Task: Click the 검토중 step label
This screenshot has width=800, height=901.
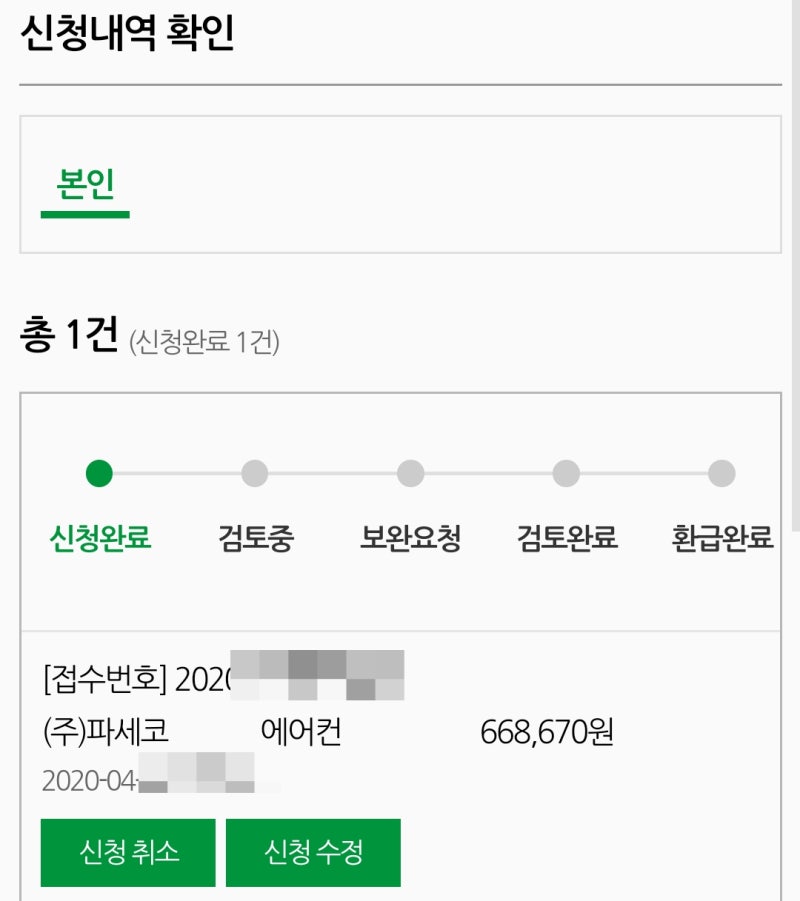Action: tap(256, 538)
